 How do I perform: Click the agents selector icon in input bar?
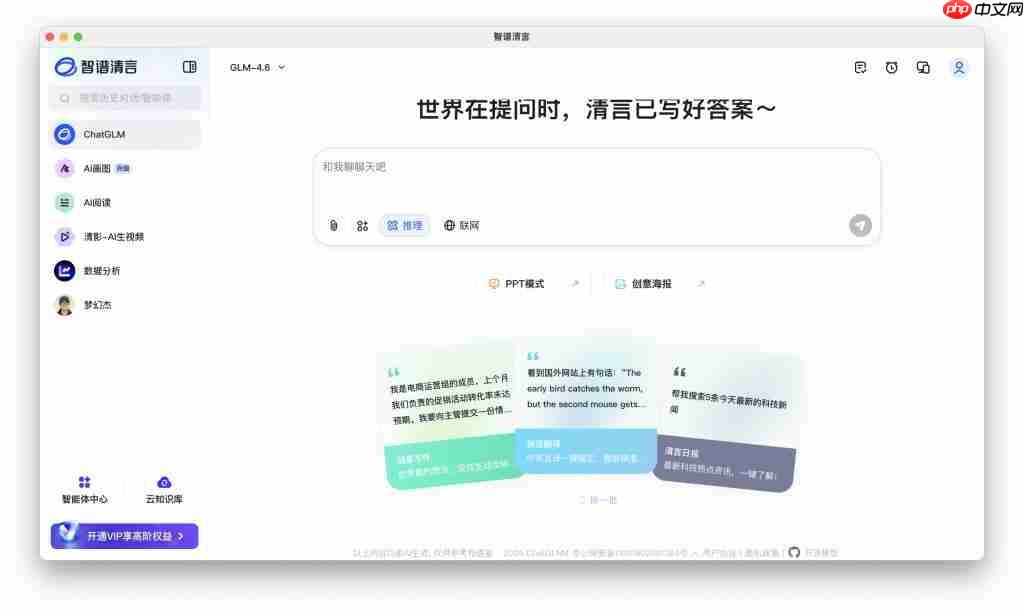(x=362, y=225)
